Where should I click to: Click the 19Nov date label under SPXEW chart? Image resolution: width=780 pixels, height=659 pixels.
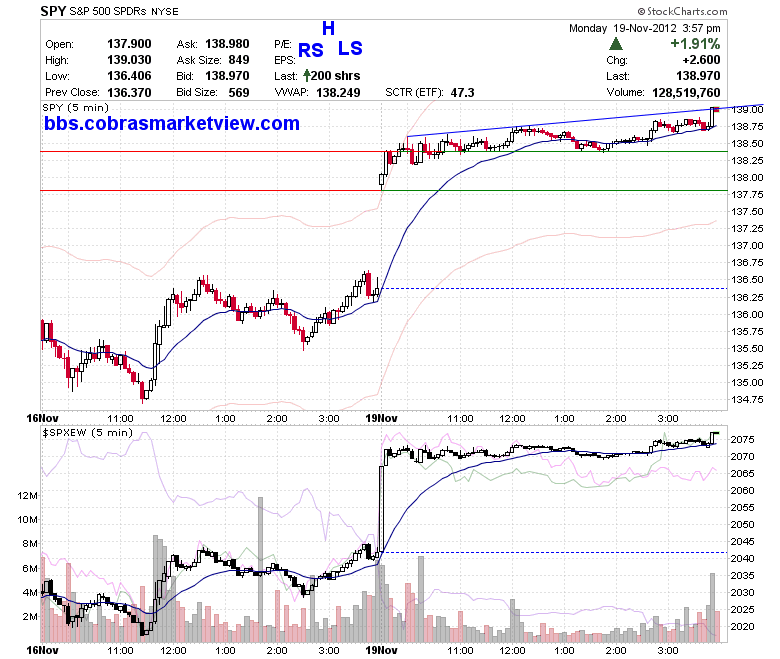[381, 651]
